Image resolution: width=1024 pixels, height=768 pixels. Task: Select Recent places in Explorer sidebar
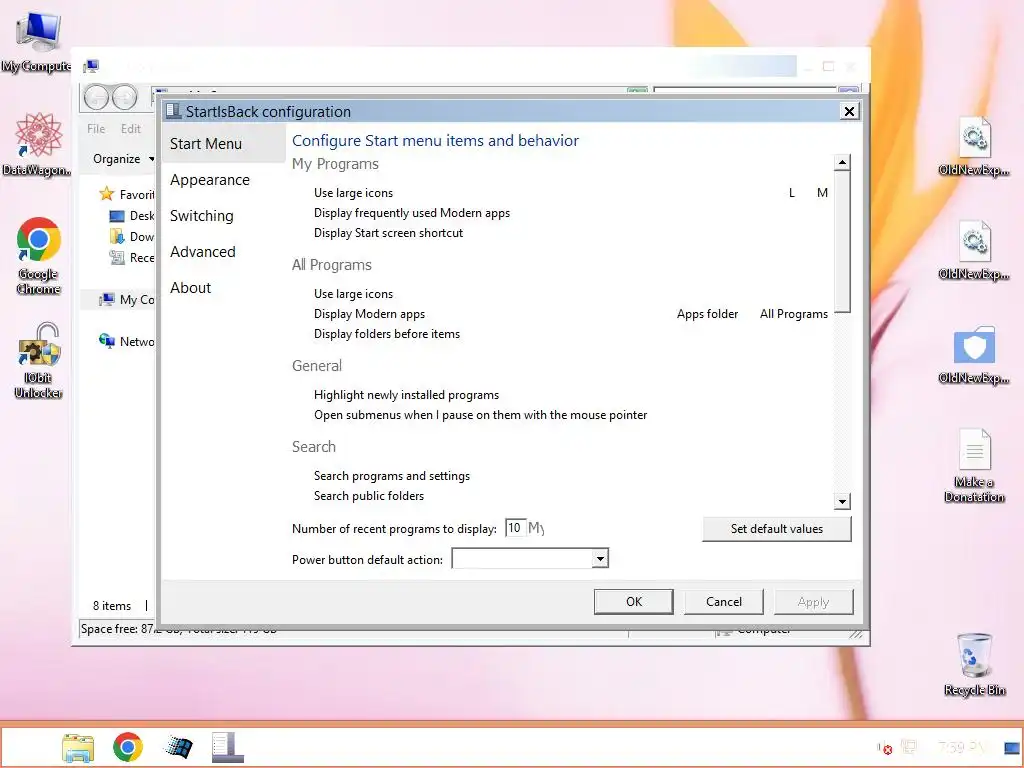click(131, 257)
